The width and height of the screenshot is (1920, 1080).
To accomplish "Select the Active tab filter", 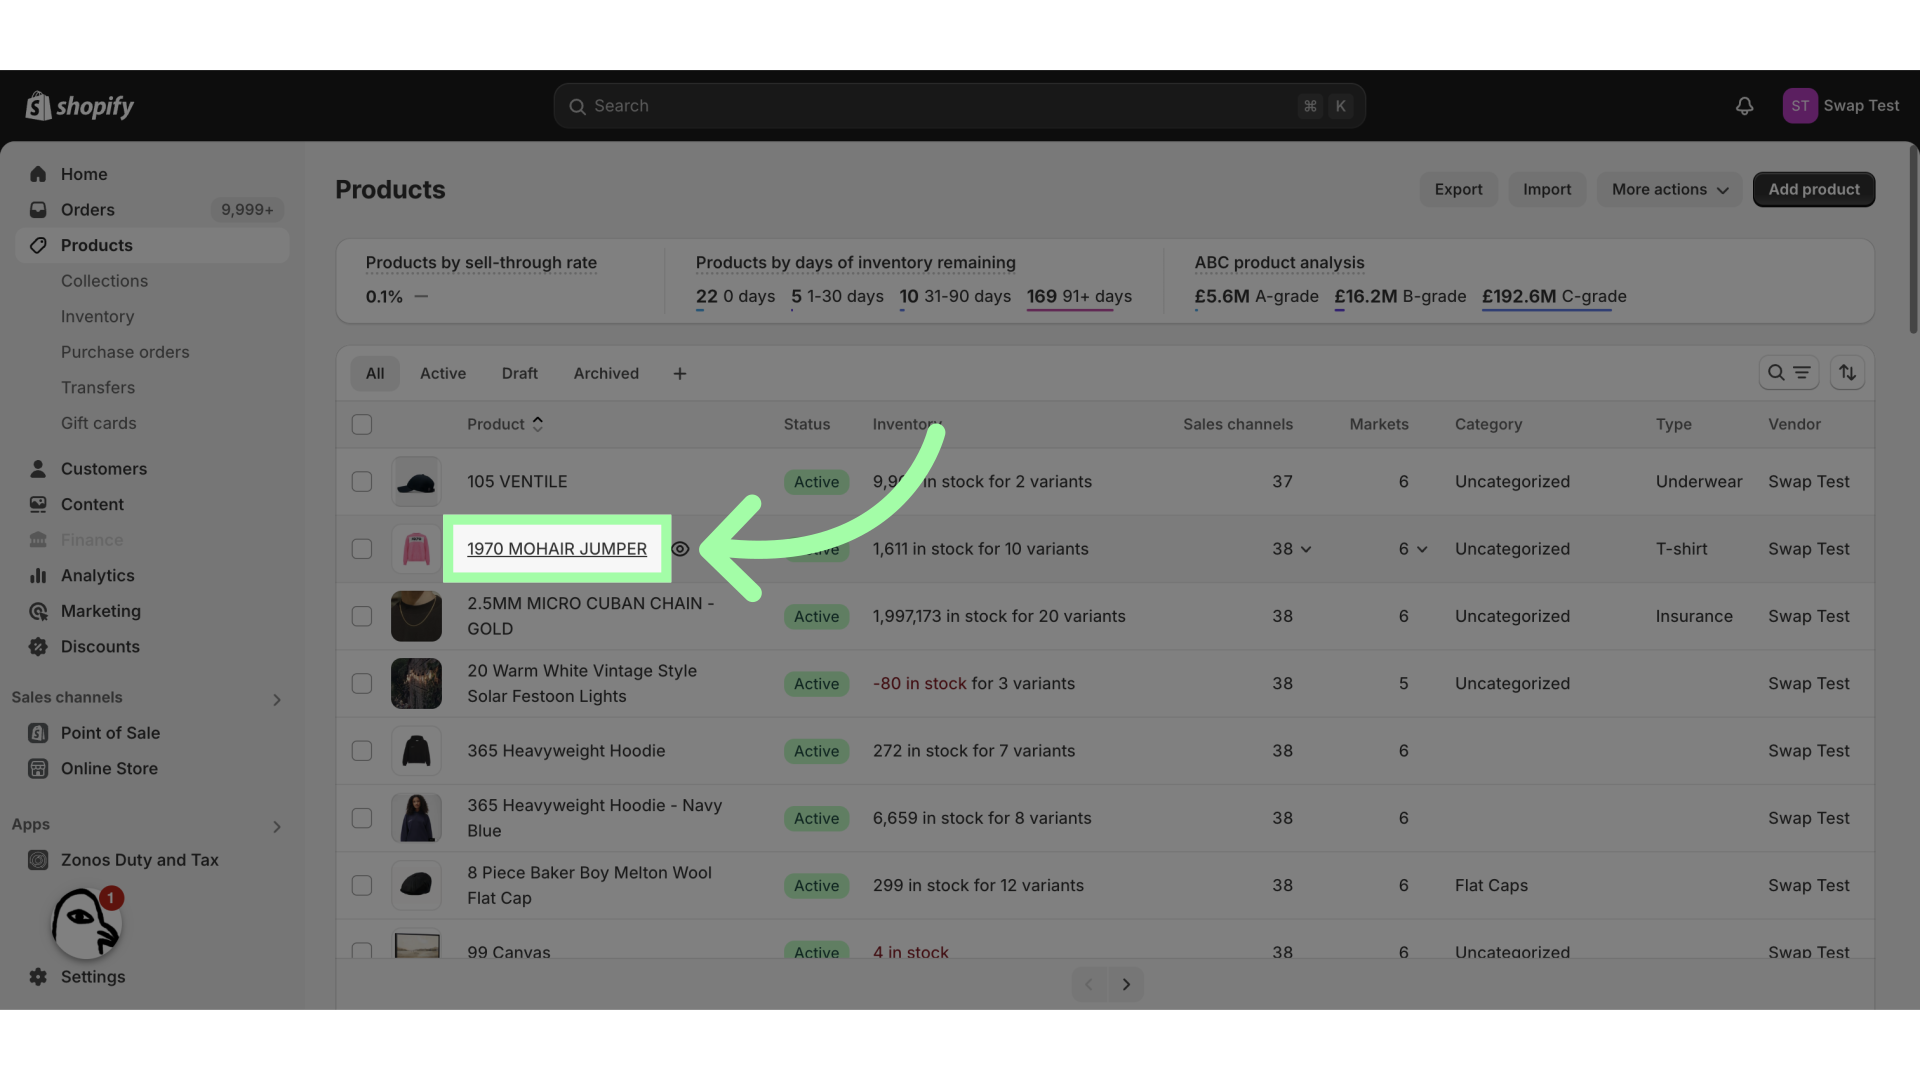I will [443, 373].
